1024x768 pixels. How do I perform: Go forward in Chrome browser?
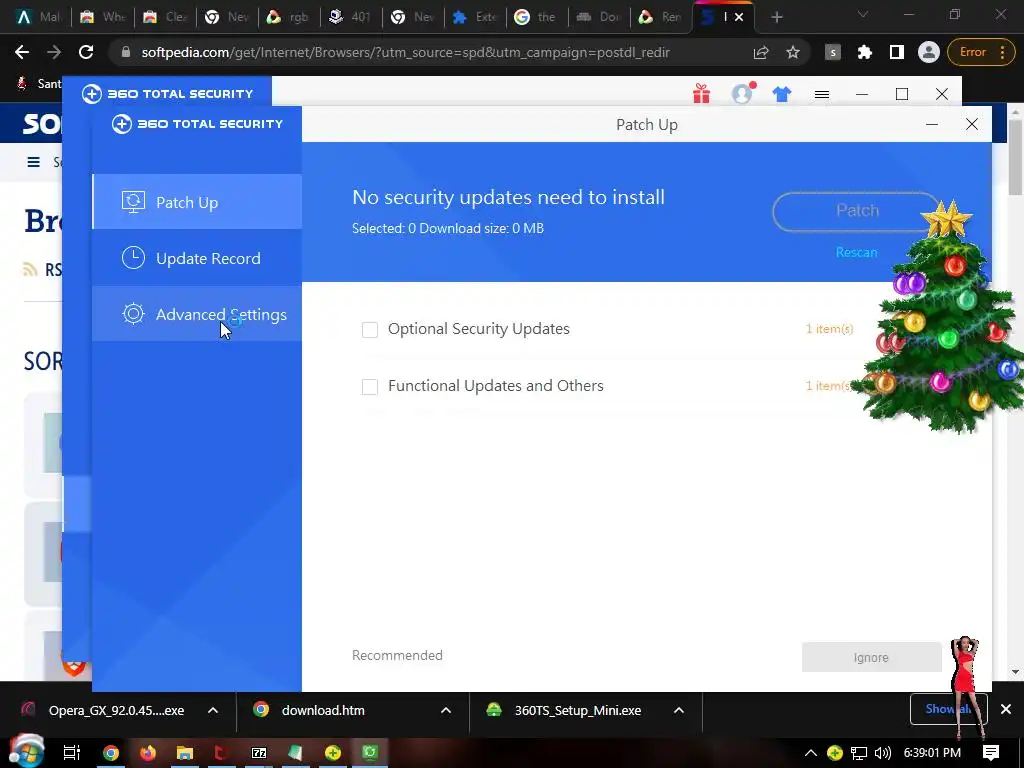(x=54, y=52)
